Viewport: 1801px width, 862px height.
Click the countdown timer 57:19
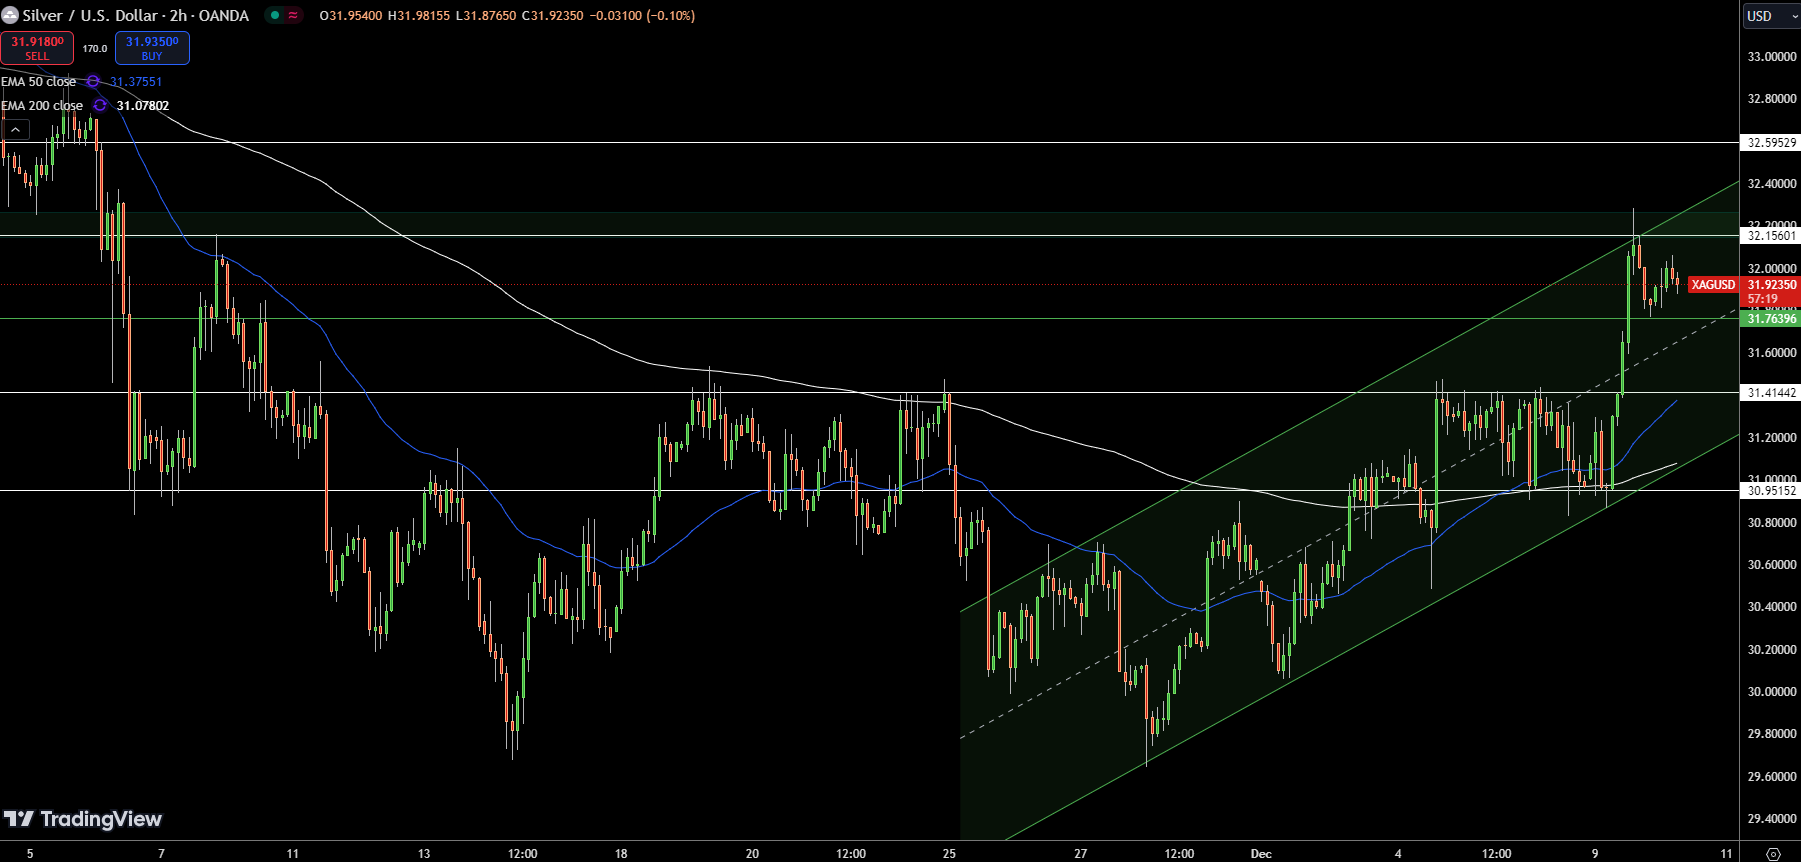click(x=1763, y=299)
